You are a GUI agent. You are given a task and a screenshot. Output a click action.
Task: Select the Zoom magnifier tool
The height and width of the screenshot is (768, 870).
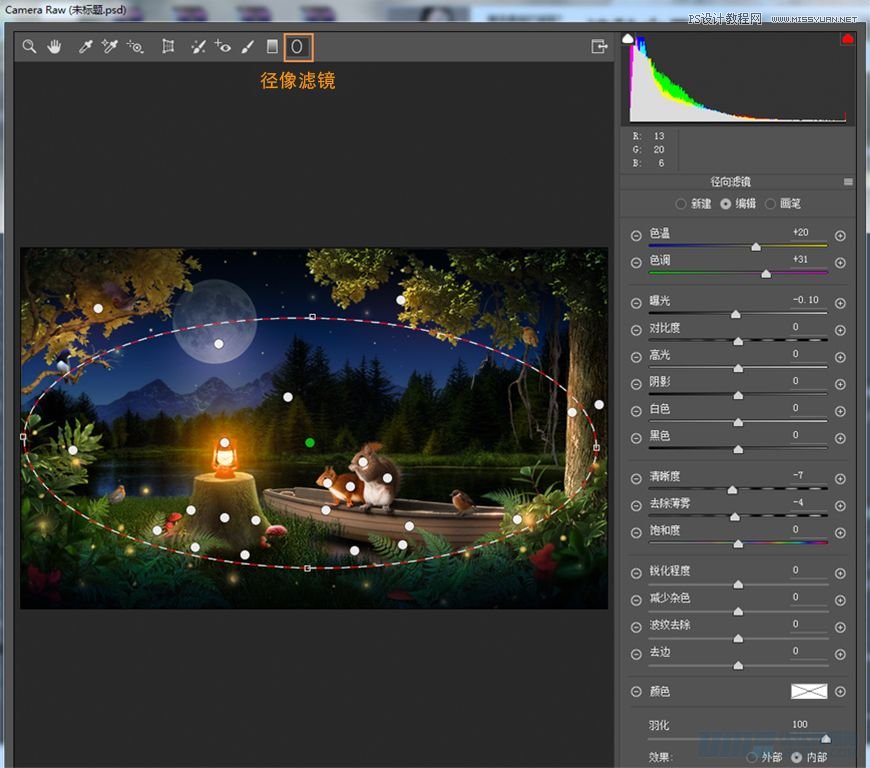click(x=30, y=46)
